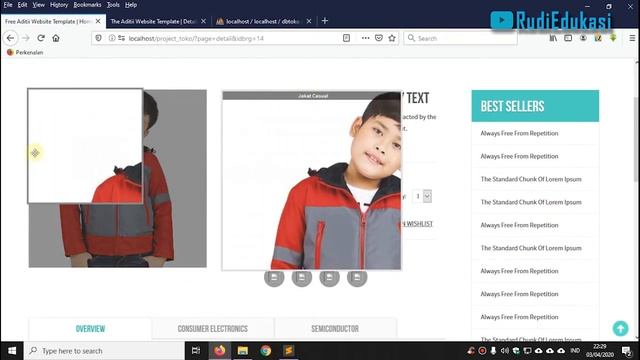This screenshot has height=360, width=640.
Task: Open the Firefox account icon
Action: (583, 38)
